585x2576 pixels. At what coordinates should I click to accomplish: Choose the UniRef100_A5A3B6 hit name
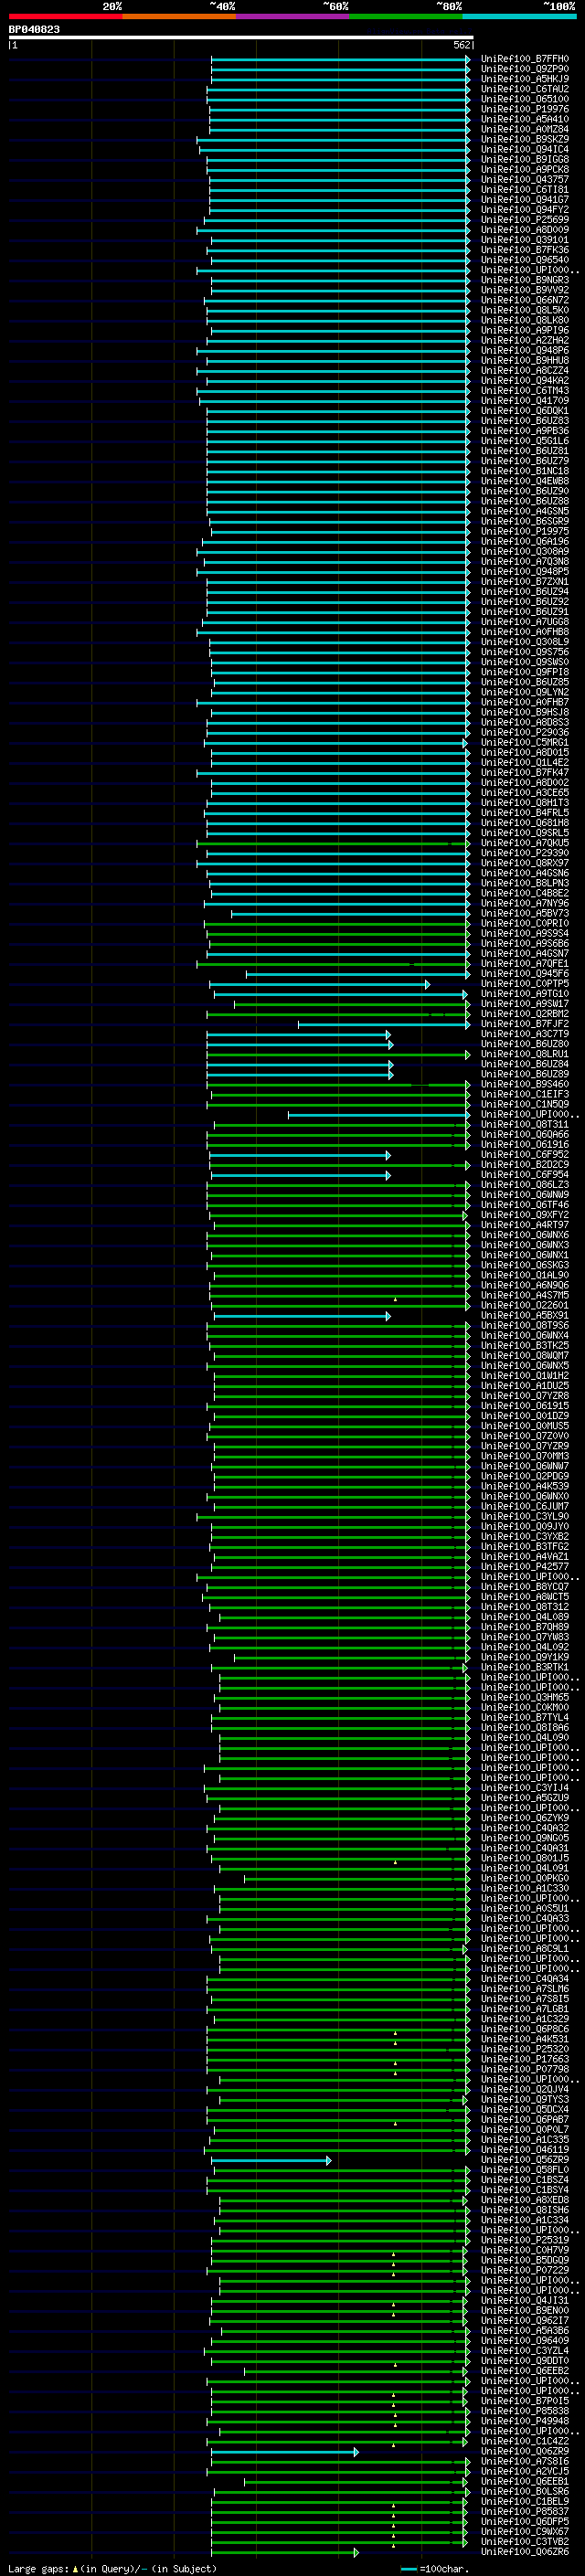[525, 2331]
